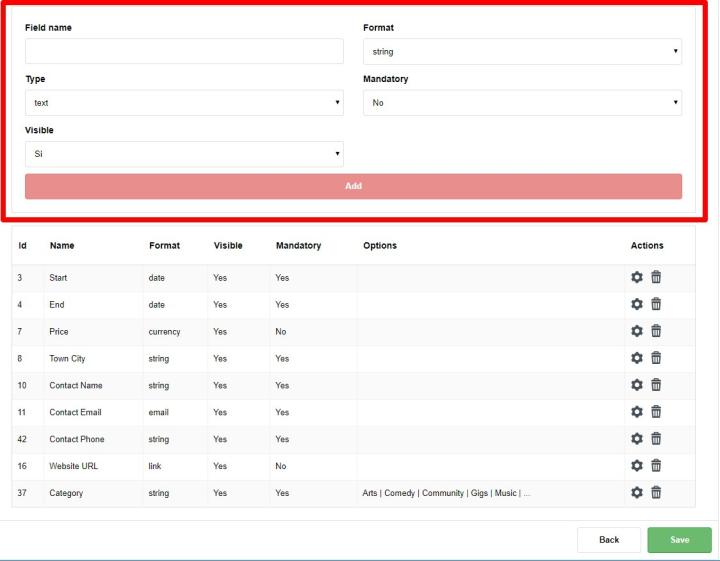720x561 pixels.
Task: Open the Mandatory dropdown set to No
Action: [x=522, y=103]
